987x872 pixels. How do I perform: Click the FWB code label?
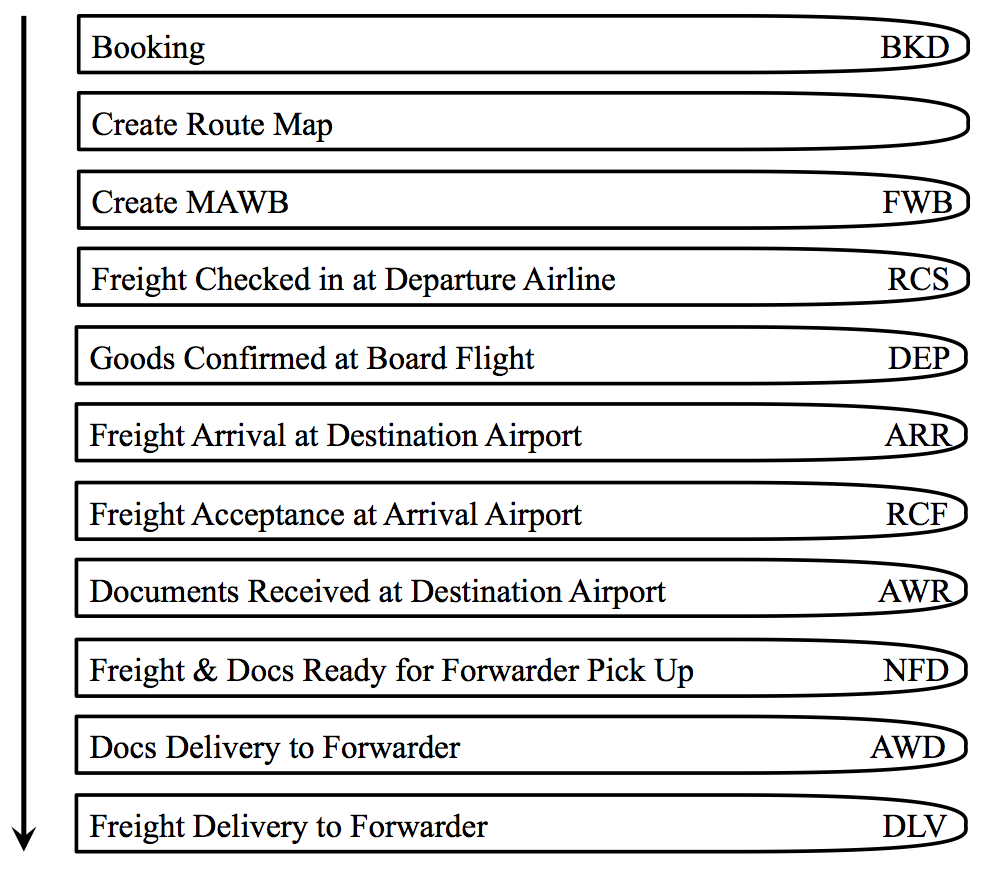coord(916,202)
